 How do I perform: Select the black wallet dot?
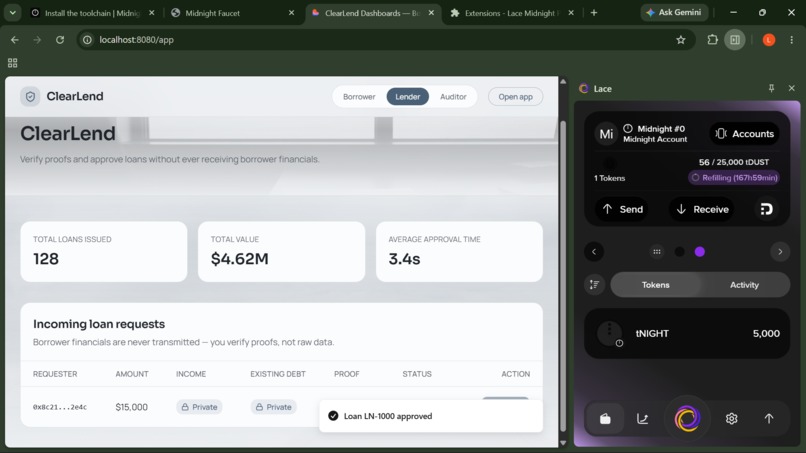tap(680, 251)
